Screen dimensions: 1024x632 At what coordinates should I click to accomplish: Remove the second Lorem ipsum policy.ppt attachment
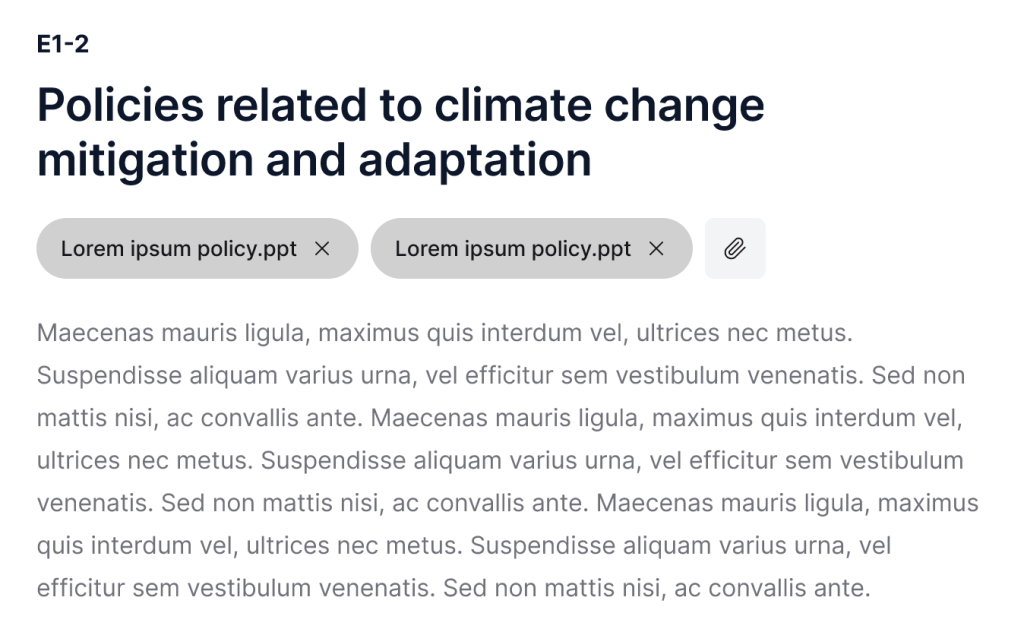[x=656, y=249]
